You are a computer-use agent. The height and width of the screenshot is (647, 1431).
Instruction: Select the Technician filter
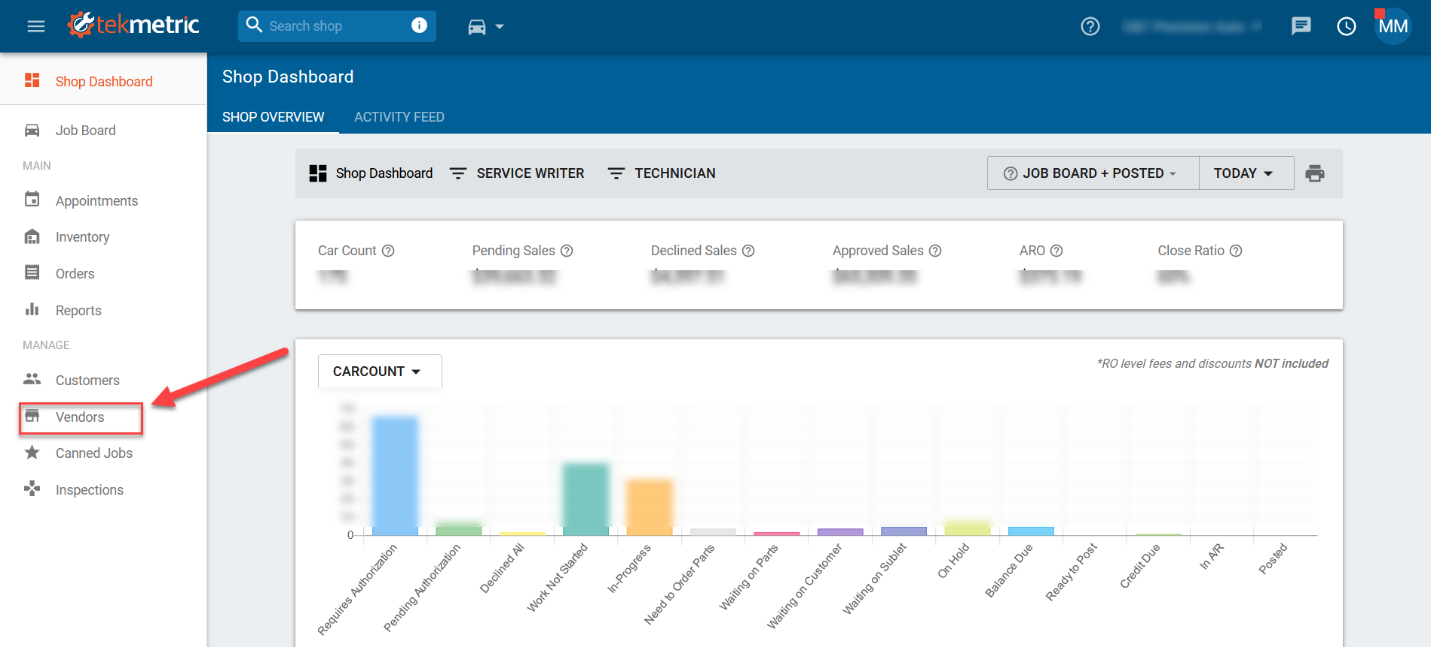tap(662, 173)
